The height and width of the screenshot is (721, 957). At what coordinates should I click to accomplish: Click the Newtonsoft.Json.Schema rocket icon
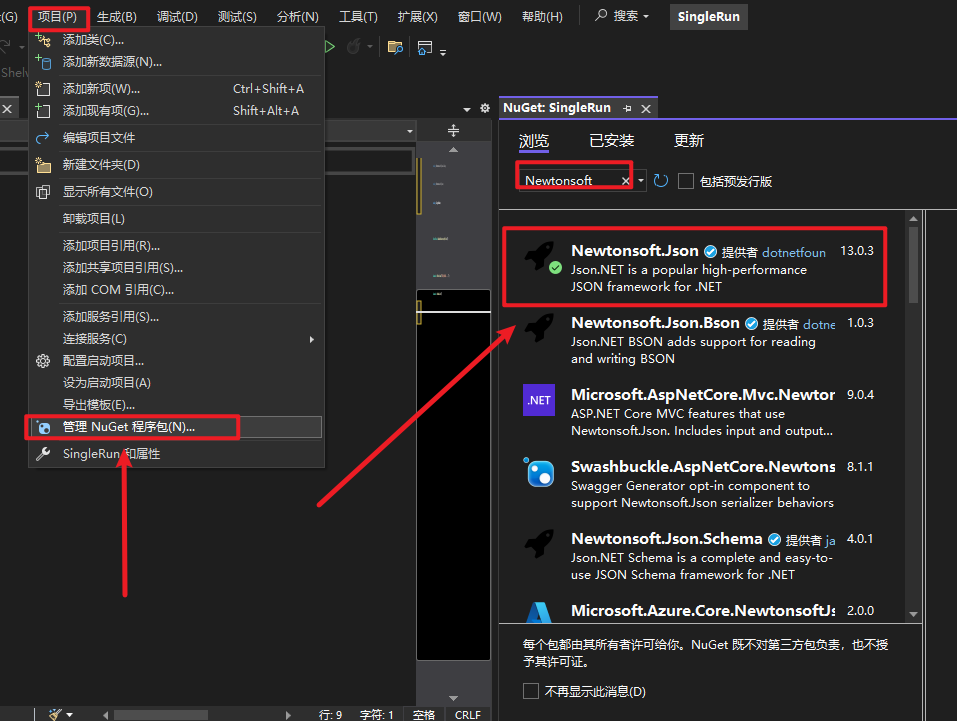pos(539,544)
